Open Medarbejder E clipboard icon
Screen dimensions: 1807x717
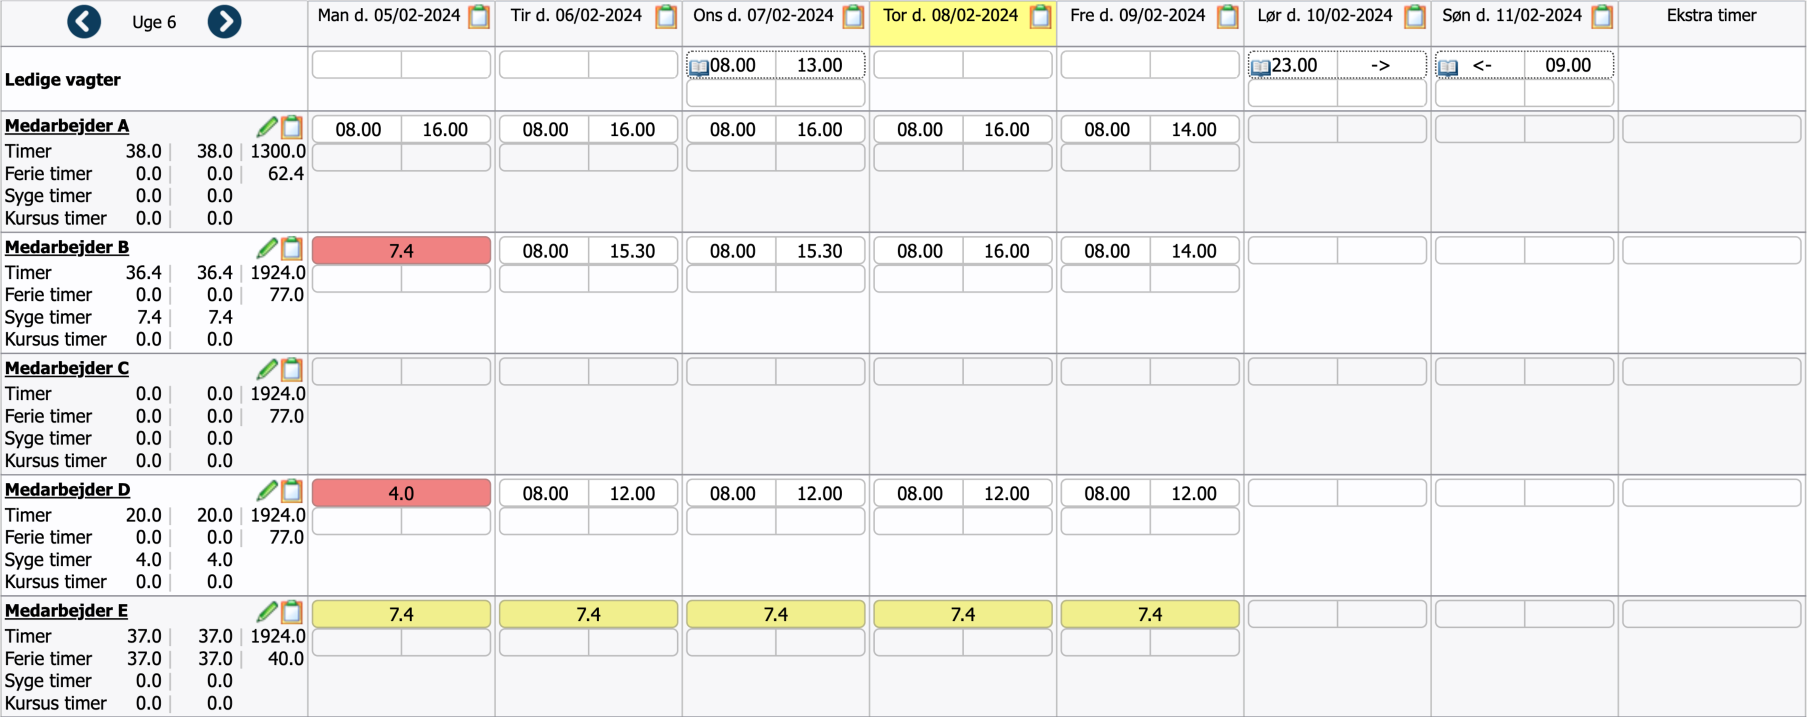point(292,611)
